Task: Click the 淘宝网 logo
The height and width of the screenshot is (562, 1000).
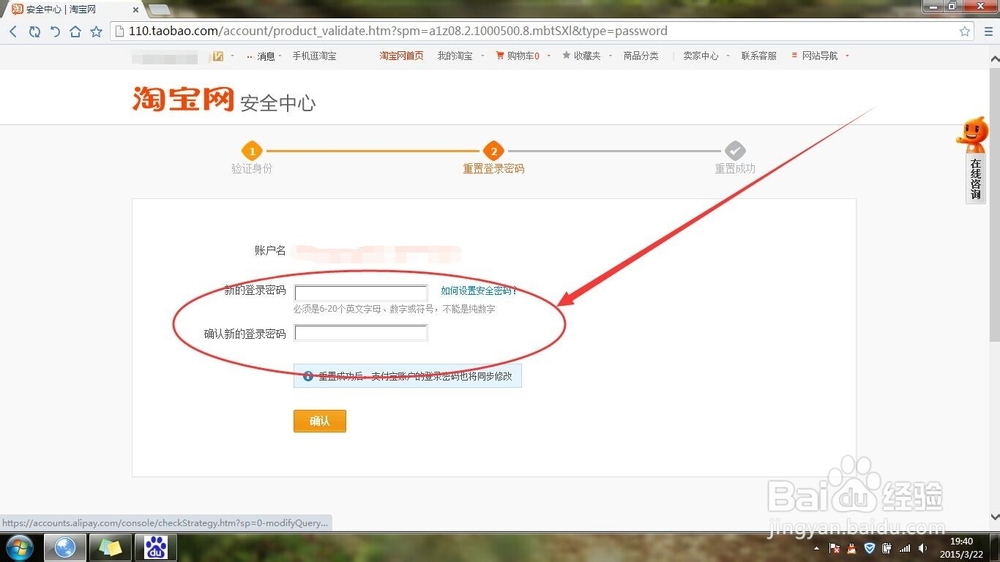Action: (x=183, y=99)
